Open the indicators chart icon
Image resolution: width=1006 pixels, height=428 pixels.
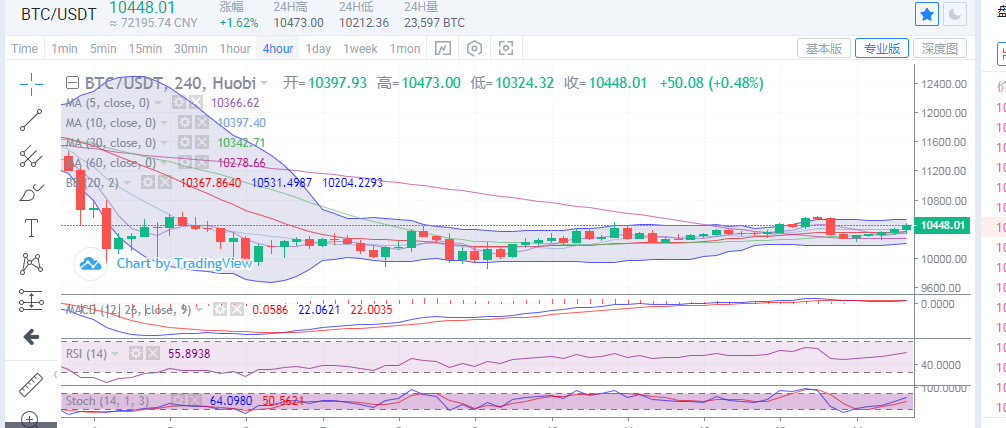pos(443,49)
